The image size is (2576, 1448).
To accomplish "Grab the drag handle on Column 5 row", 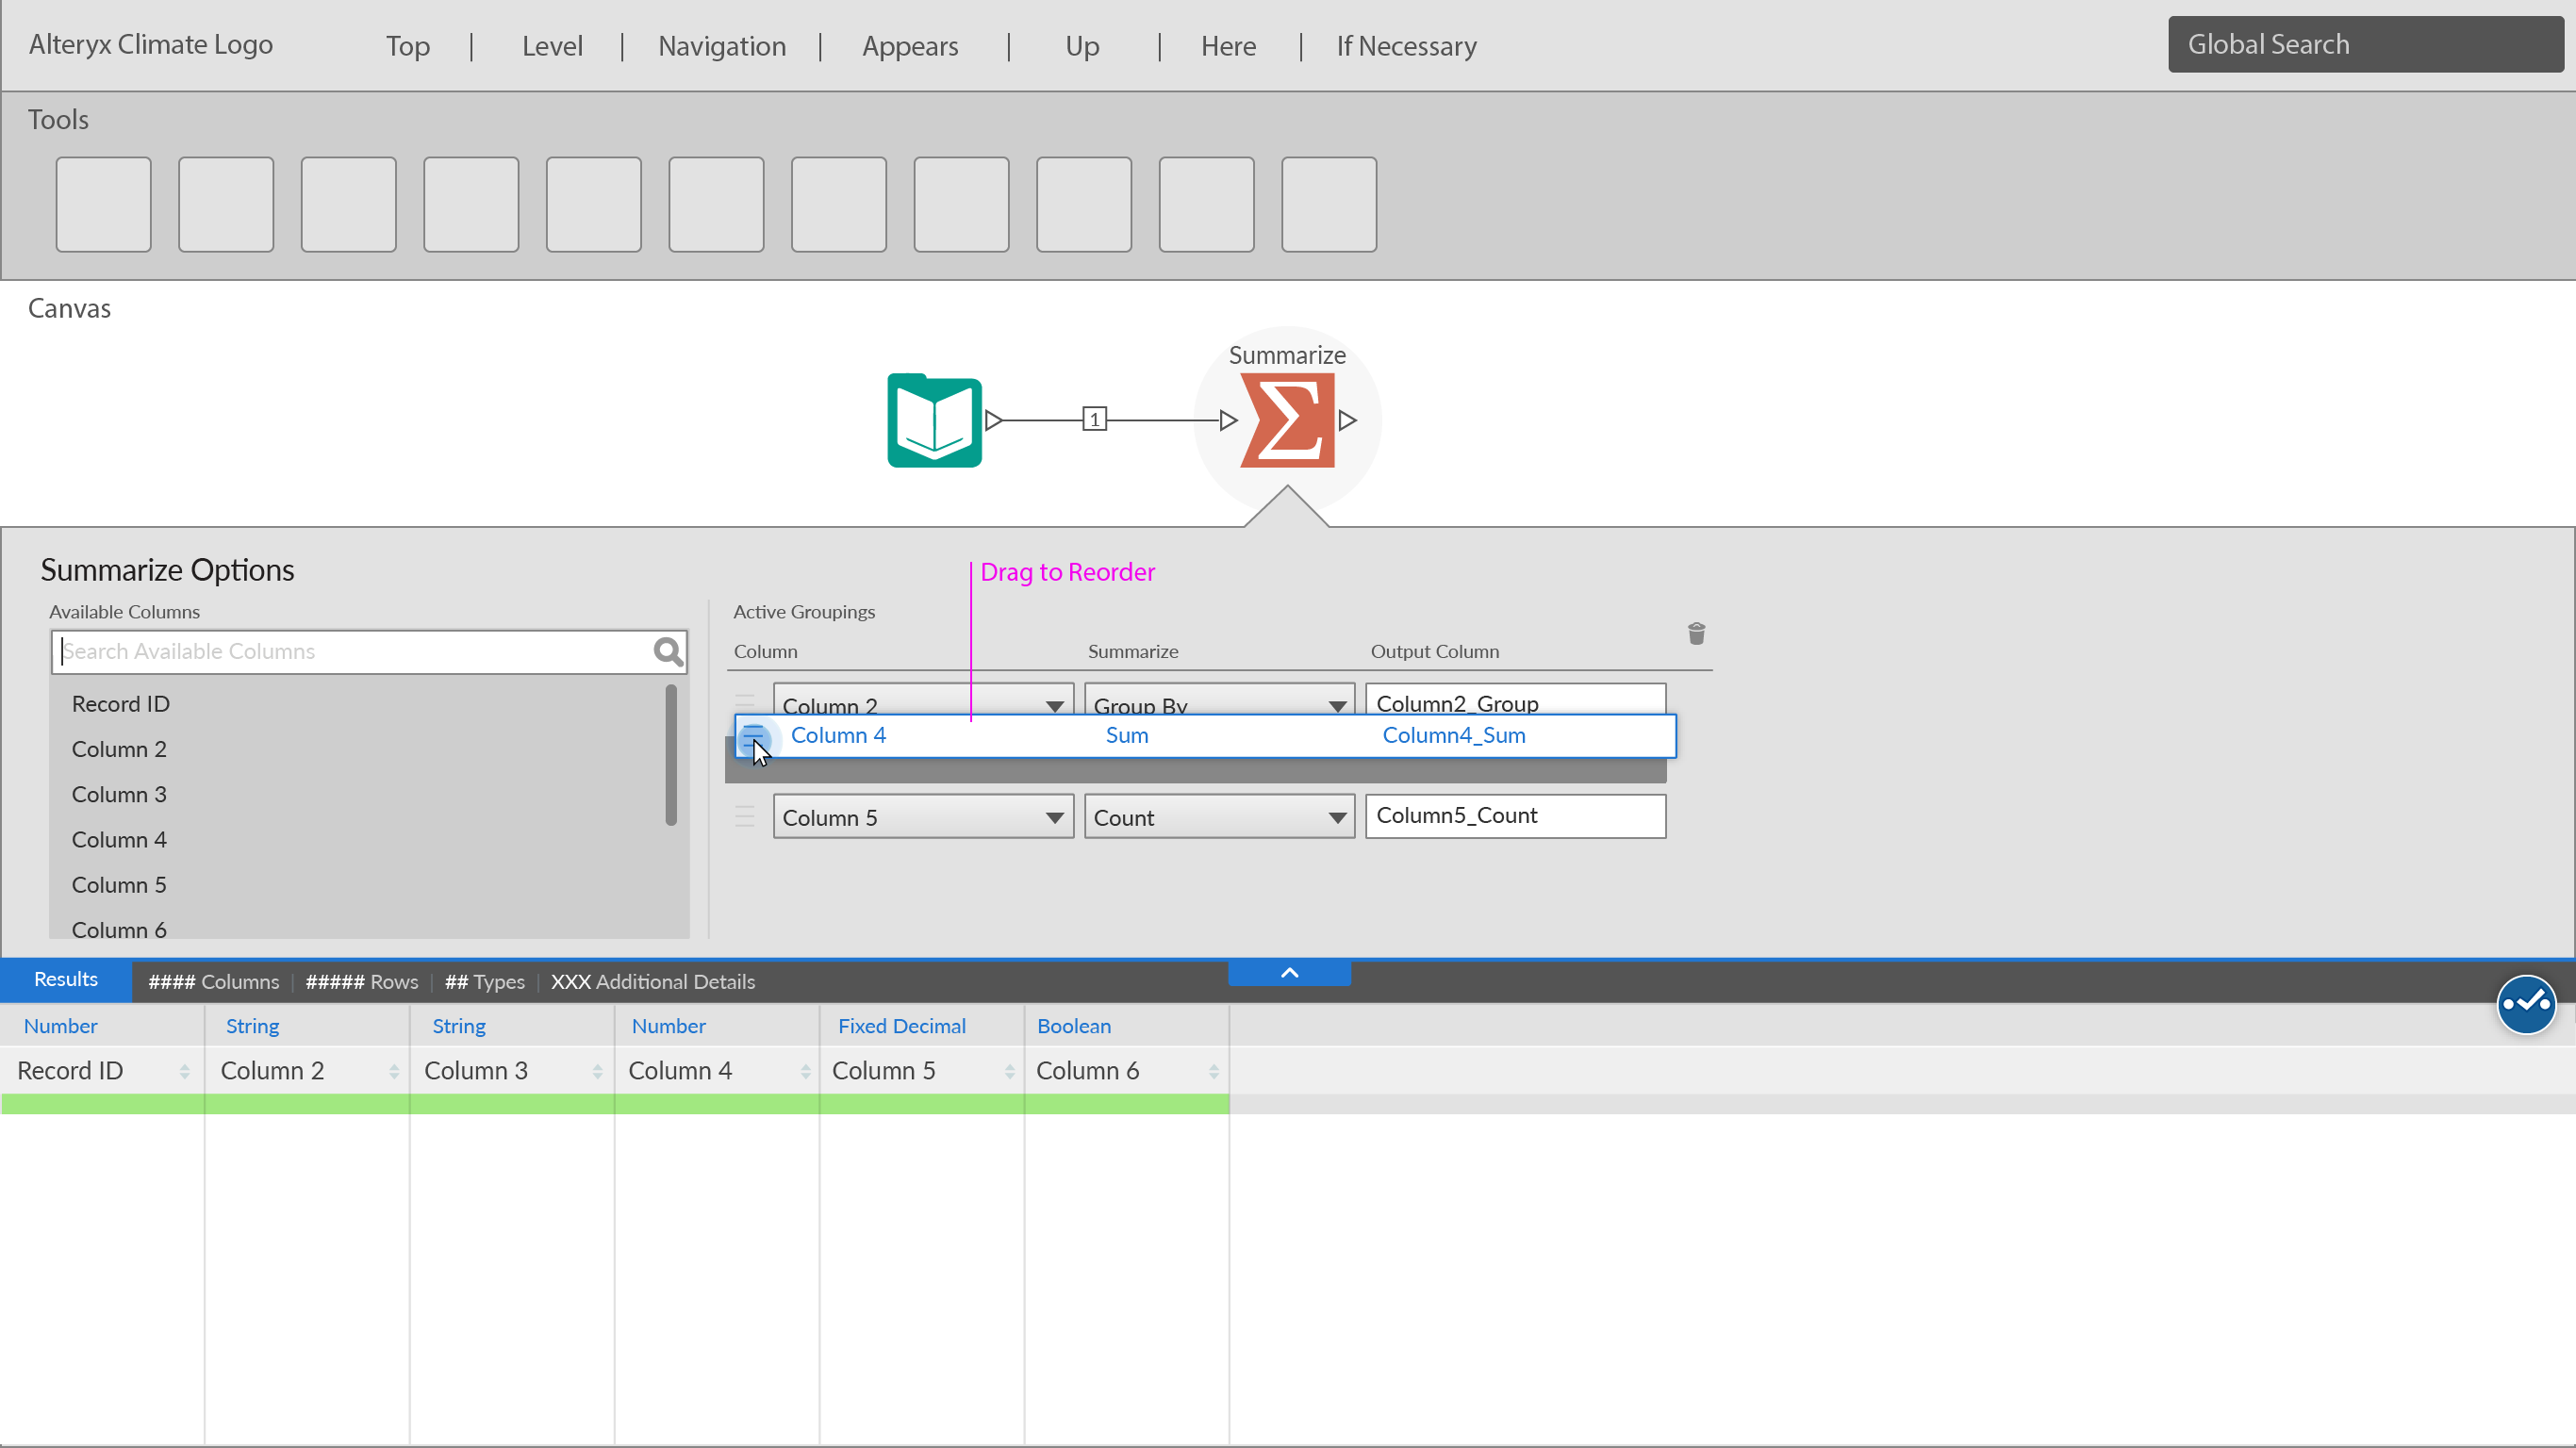I will (x=745, y=817).
